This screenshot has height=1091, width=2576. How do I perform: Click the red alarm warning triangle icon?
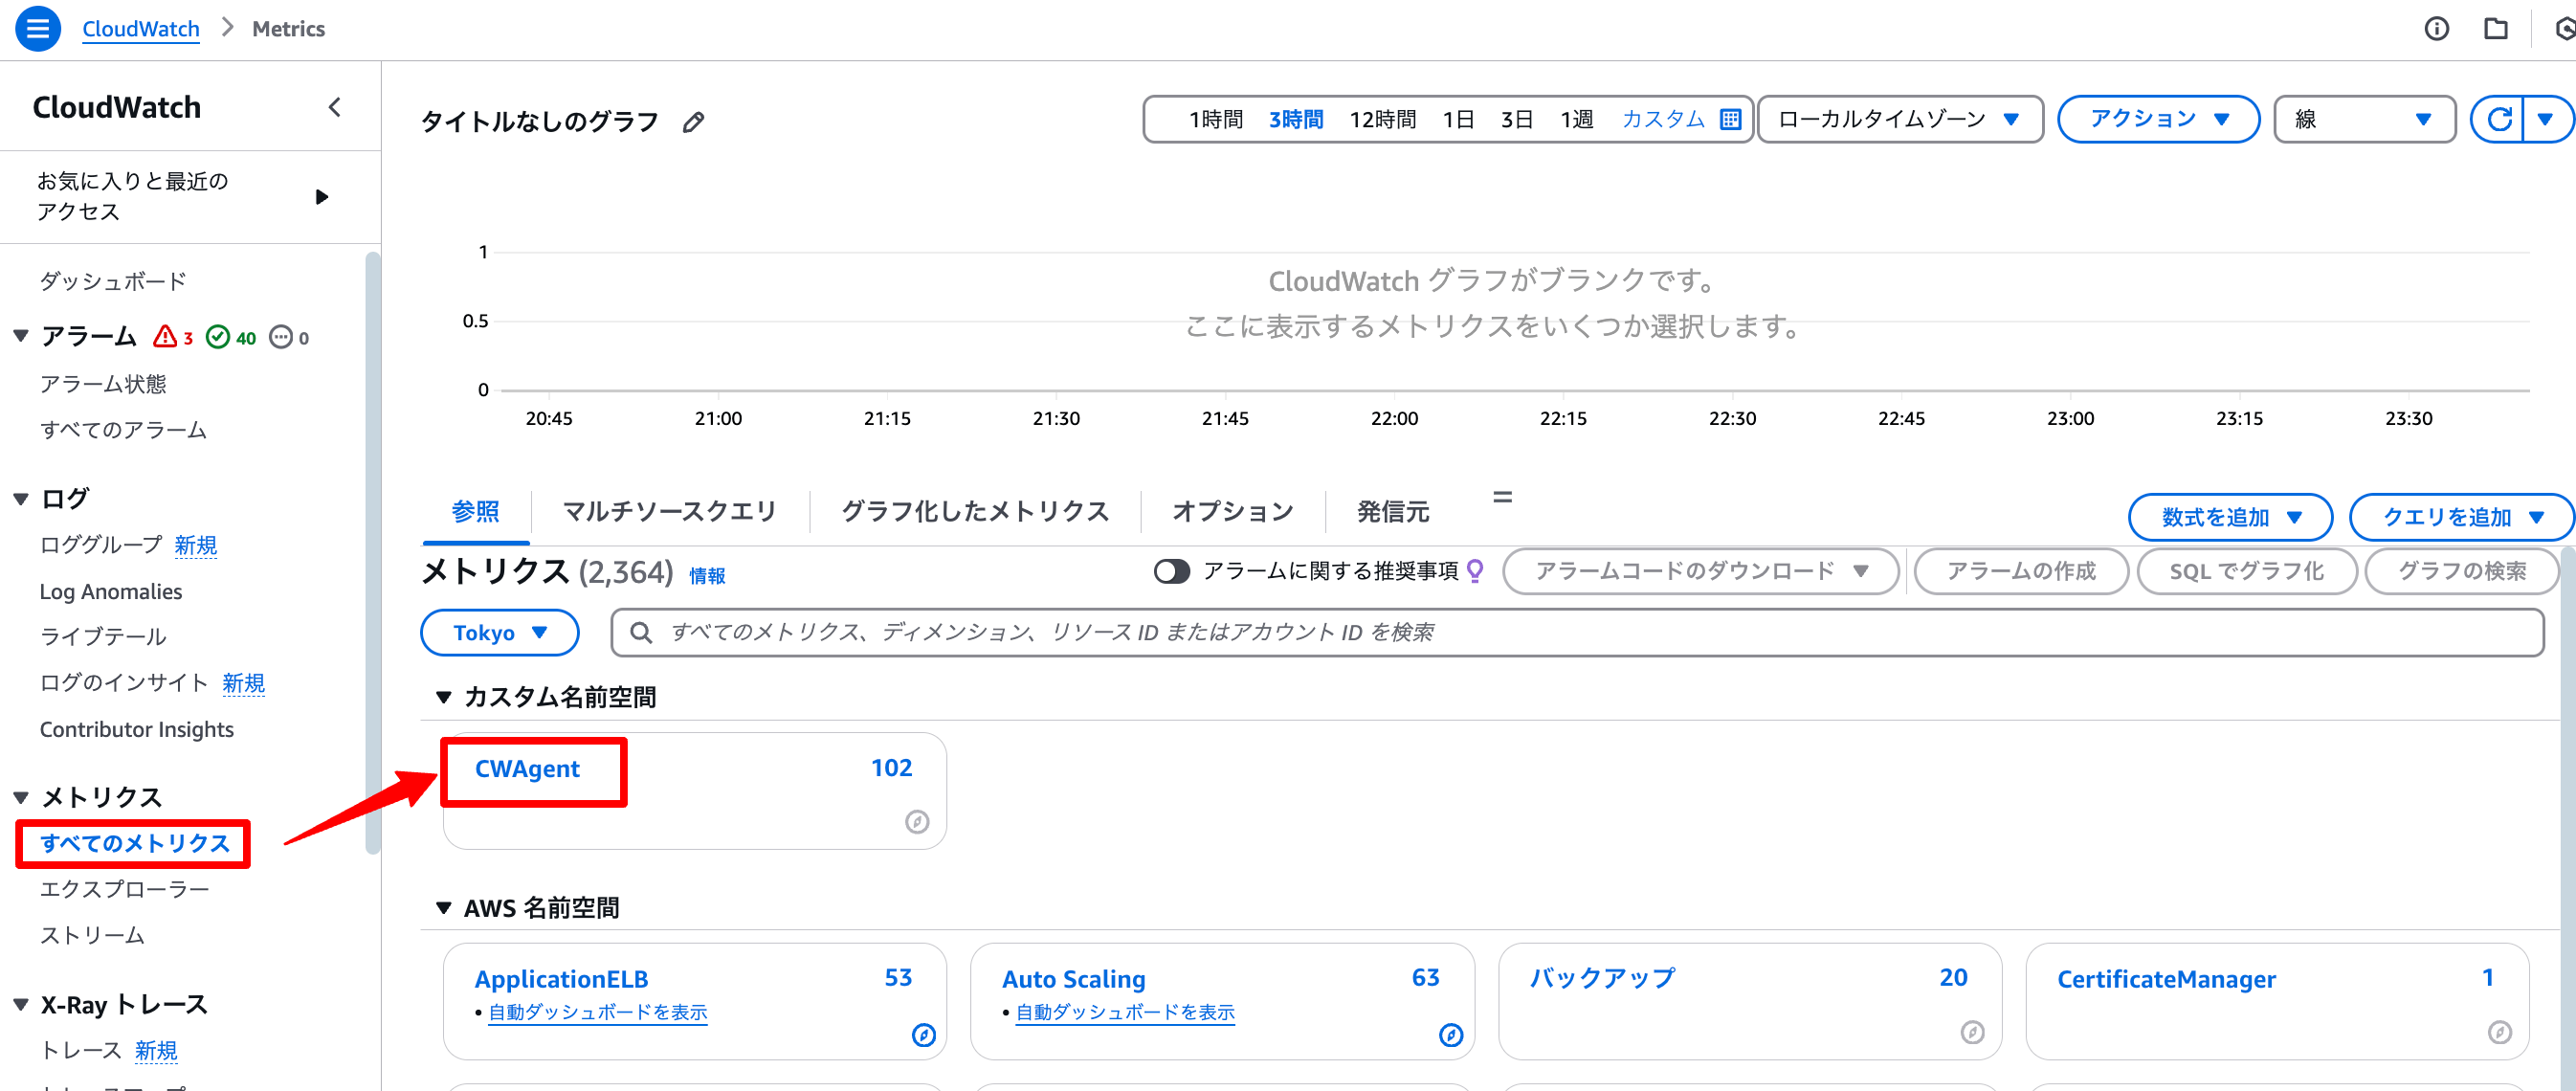165,337
